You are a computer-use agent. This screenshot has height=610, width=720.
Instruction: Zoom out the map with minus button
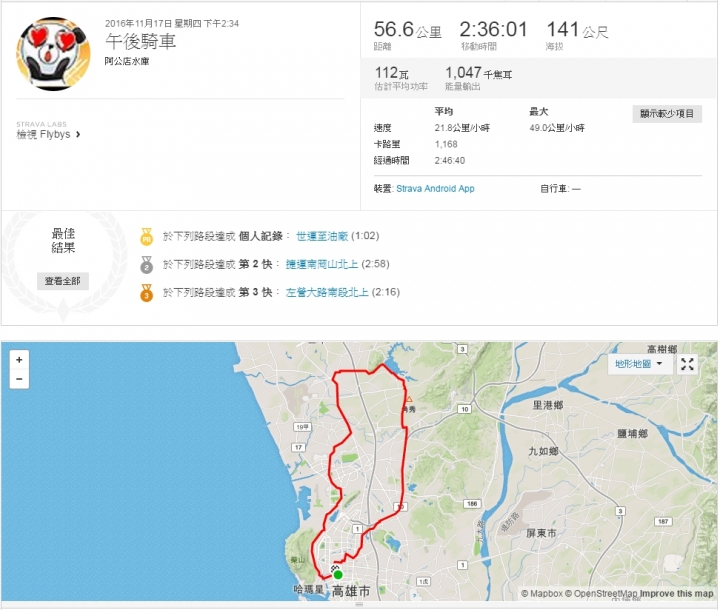pos(19,379)
